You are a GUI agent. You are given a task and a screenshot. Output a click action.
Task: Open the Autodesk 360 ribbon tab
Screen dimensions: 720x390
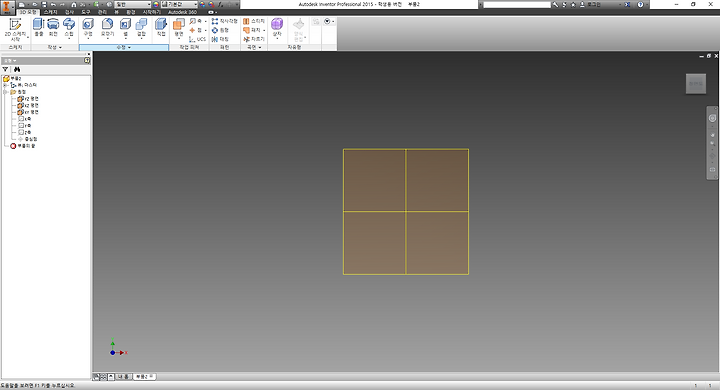click(182, 12)
